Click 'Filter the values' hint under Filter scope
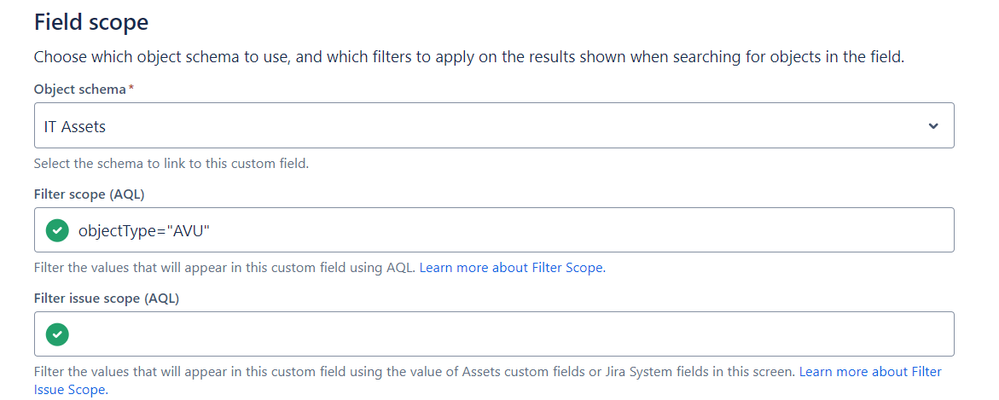This screenshot has width=999, height=400. pyautogui.click(x=224, y=268)
